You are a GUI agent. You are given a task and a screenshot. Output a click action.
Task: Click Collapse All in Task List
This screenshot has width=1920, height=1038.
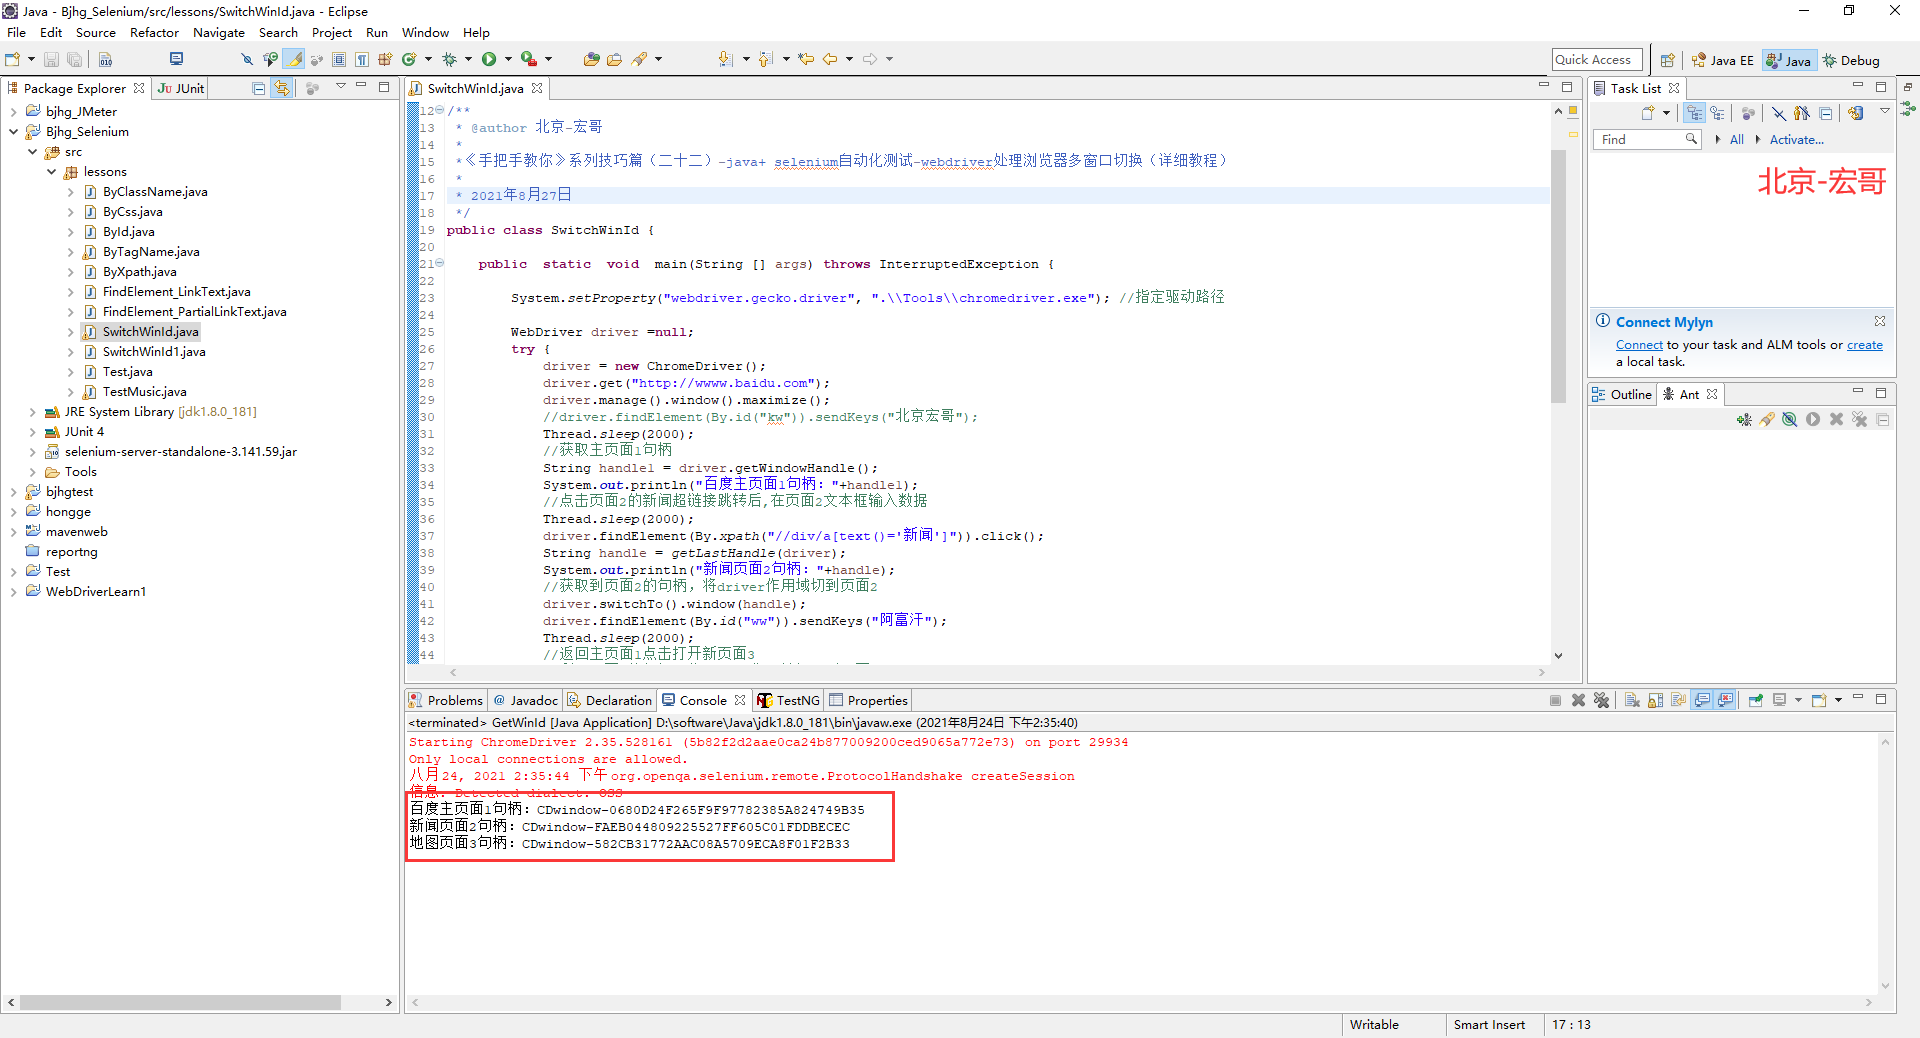(1825, 114)
